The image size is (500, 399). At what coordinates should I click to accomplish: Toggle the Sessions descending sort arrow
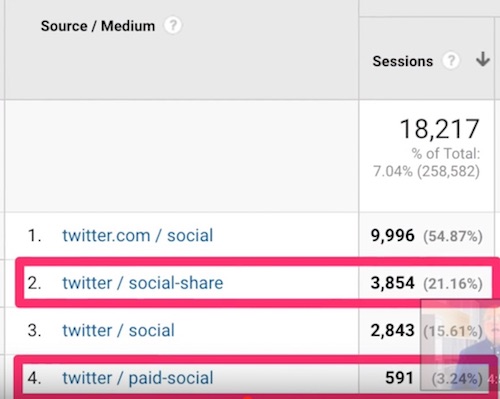pos(483,60)
